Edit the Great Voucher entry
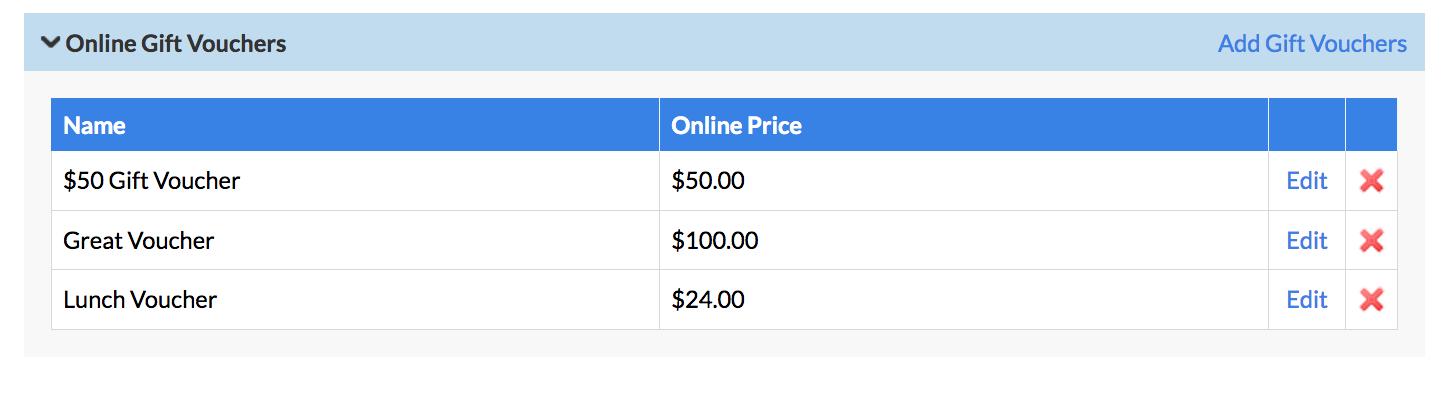1452x396 pixels. [x=1307, y=240]
